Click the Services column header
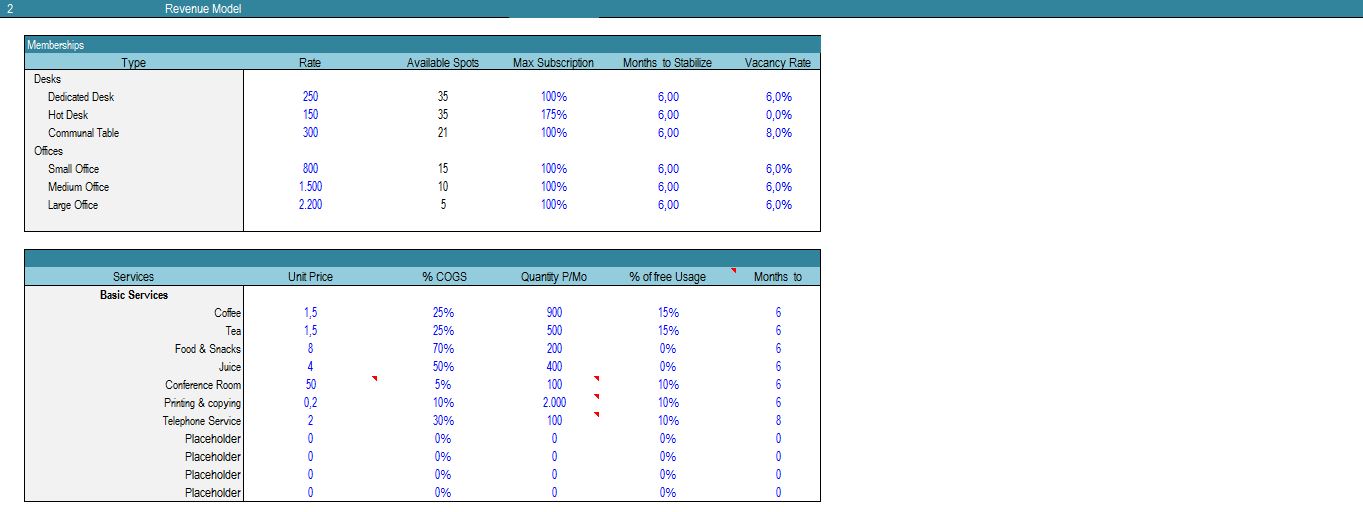Image resolution: width=1363 pixels, height=512 pixels. (133, 277)
